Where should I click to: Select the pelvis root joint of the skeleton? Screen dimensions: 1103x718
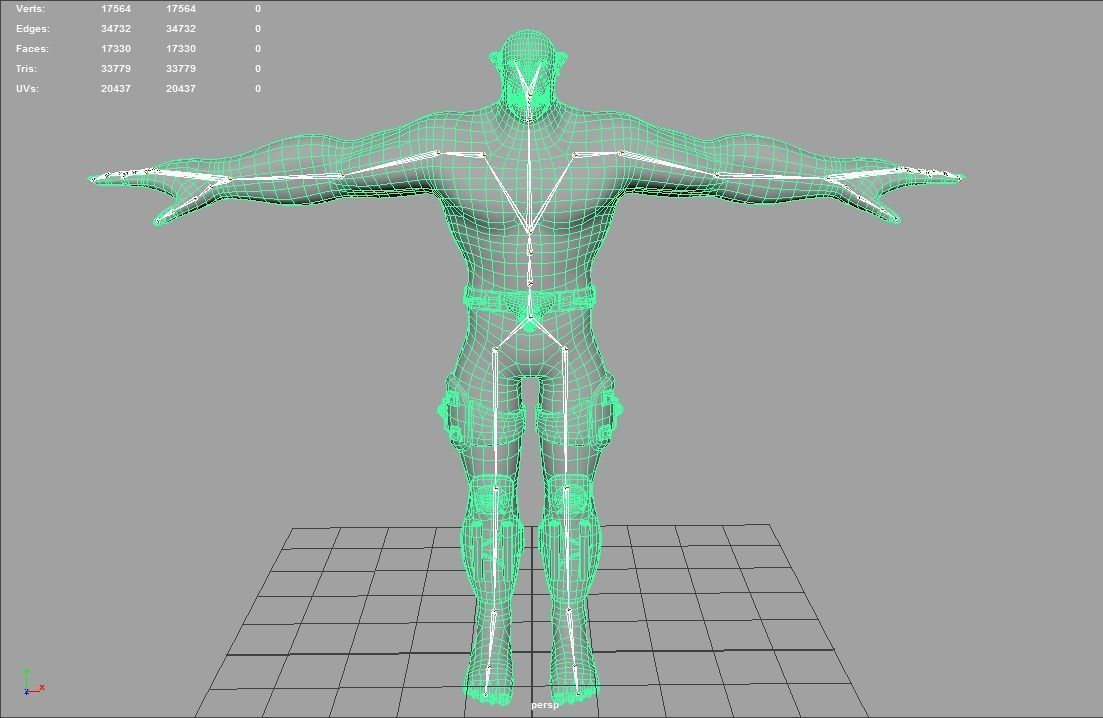point(530,319)
